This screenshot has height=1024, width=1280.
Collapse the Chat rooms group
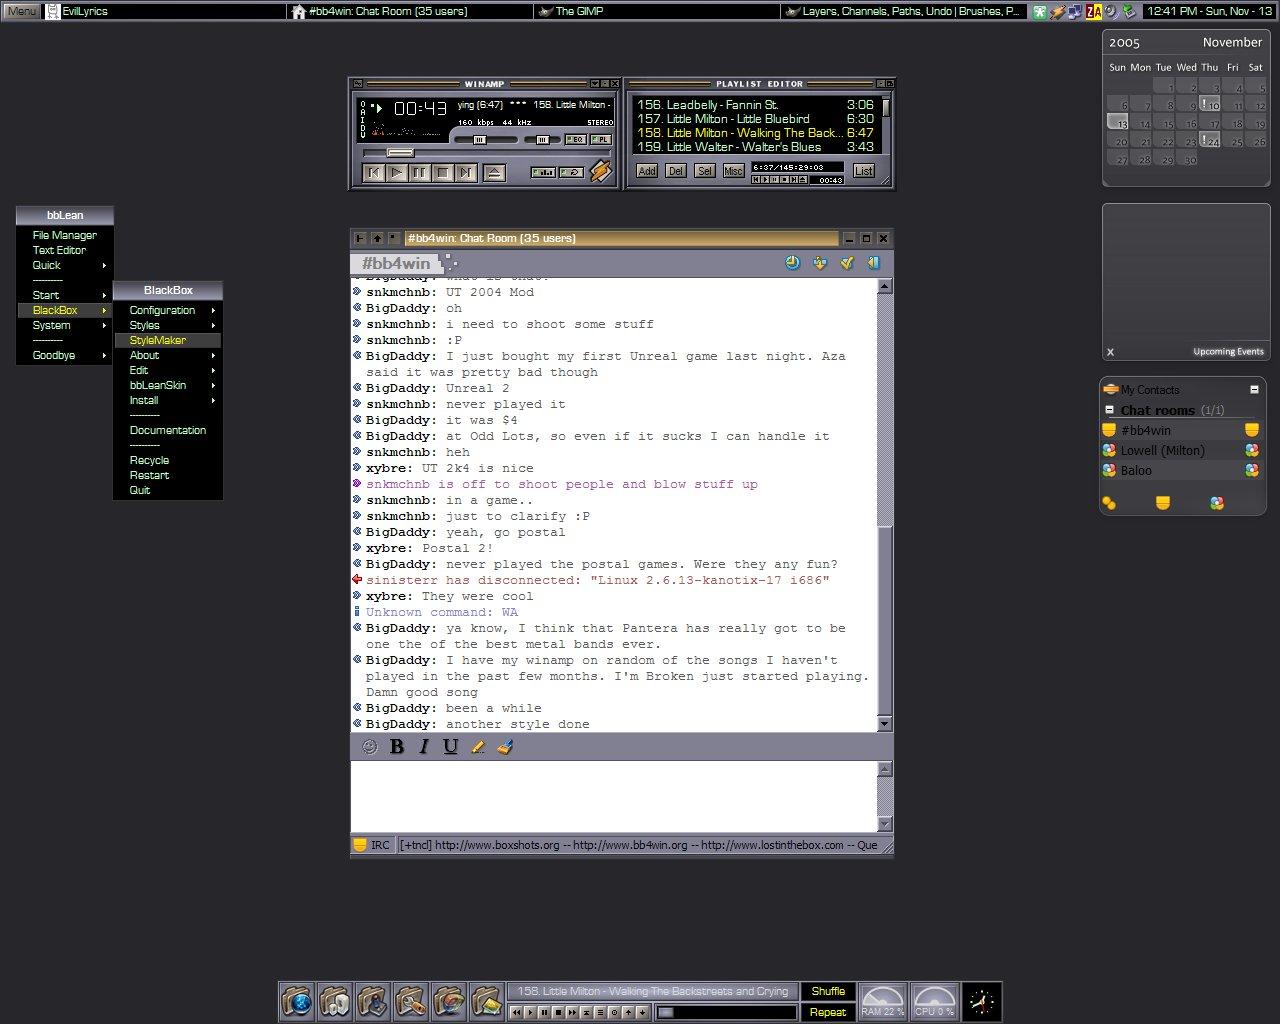click(1109, 410)
